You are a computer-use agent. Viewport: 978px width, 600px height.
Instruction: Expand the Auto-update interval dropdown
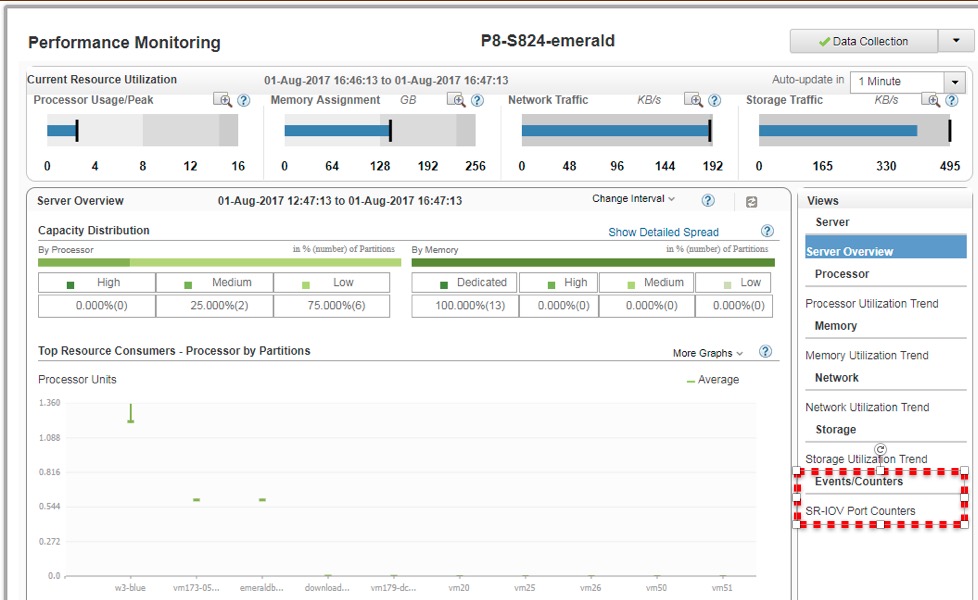(x=957, y=82)
